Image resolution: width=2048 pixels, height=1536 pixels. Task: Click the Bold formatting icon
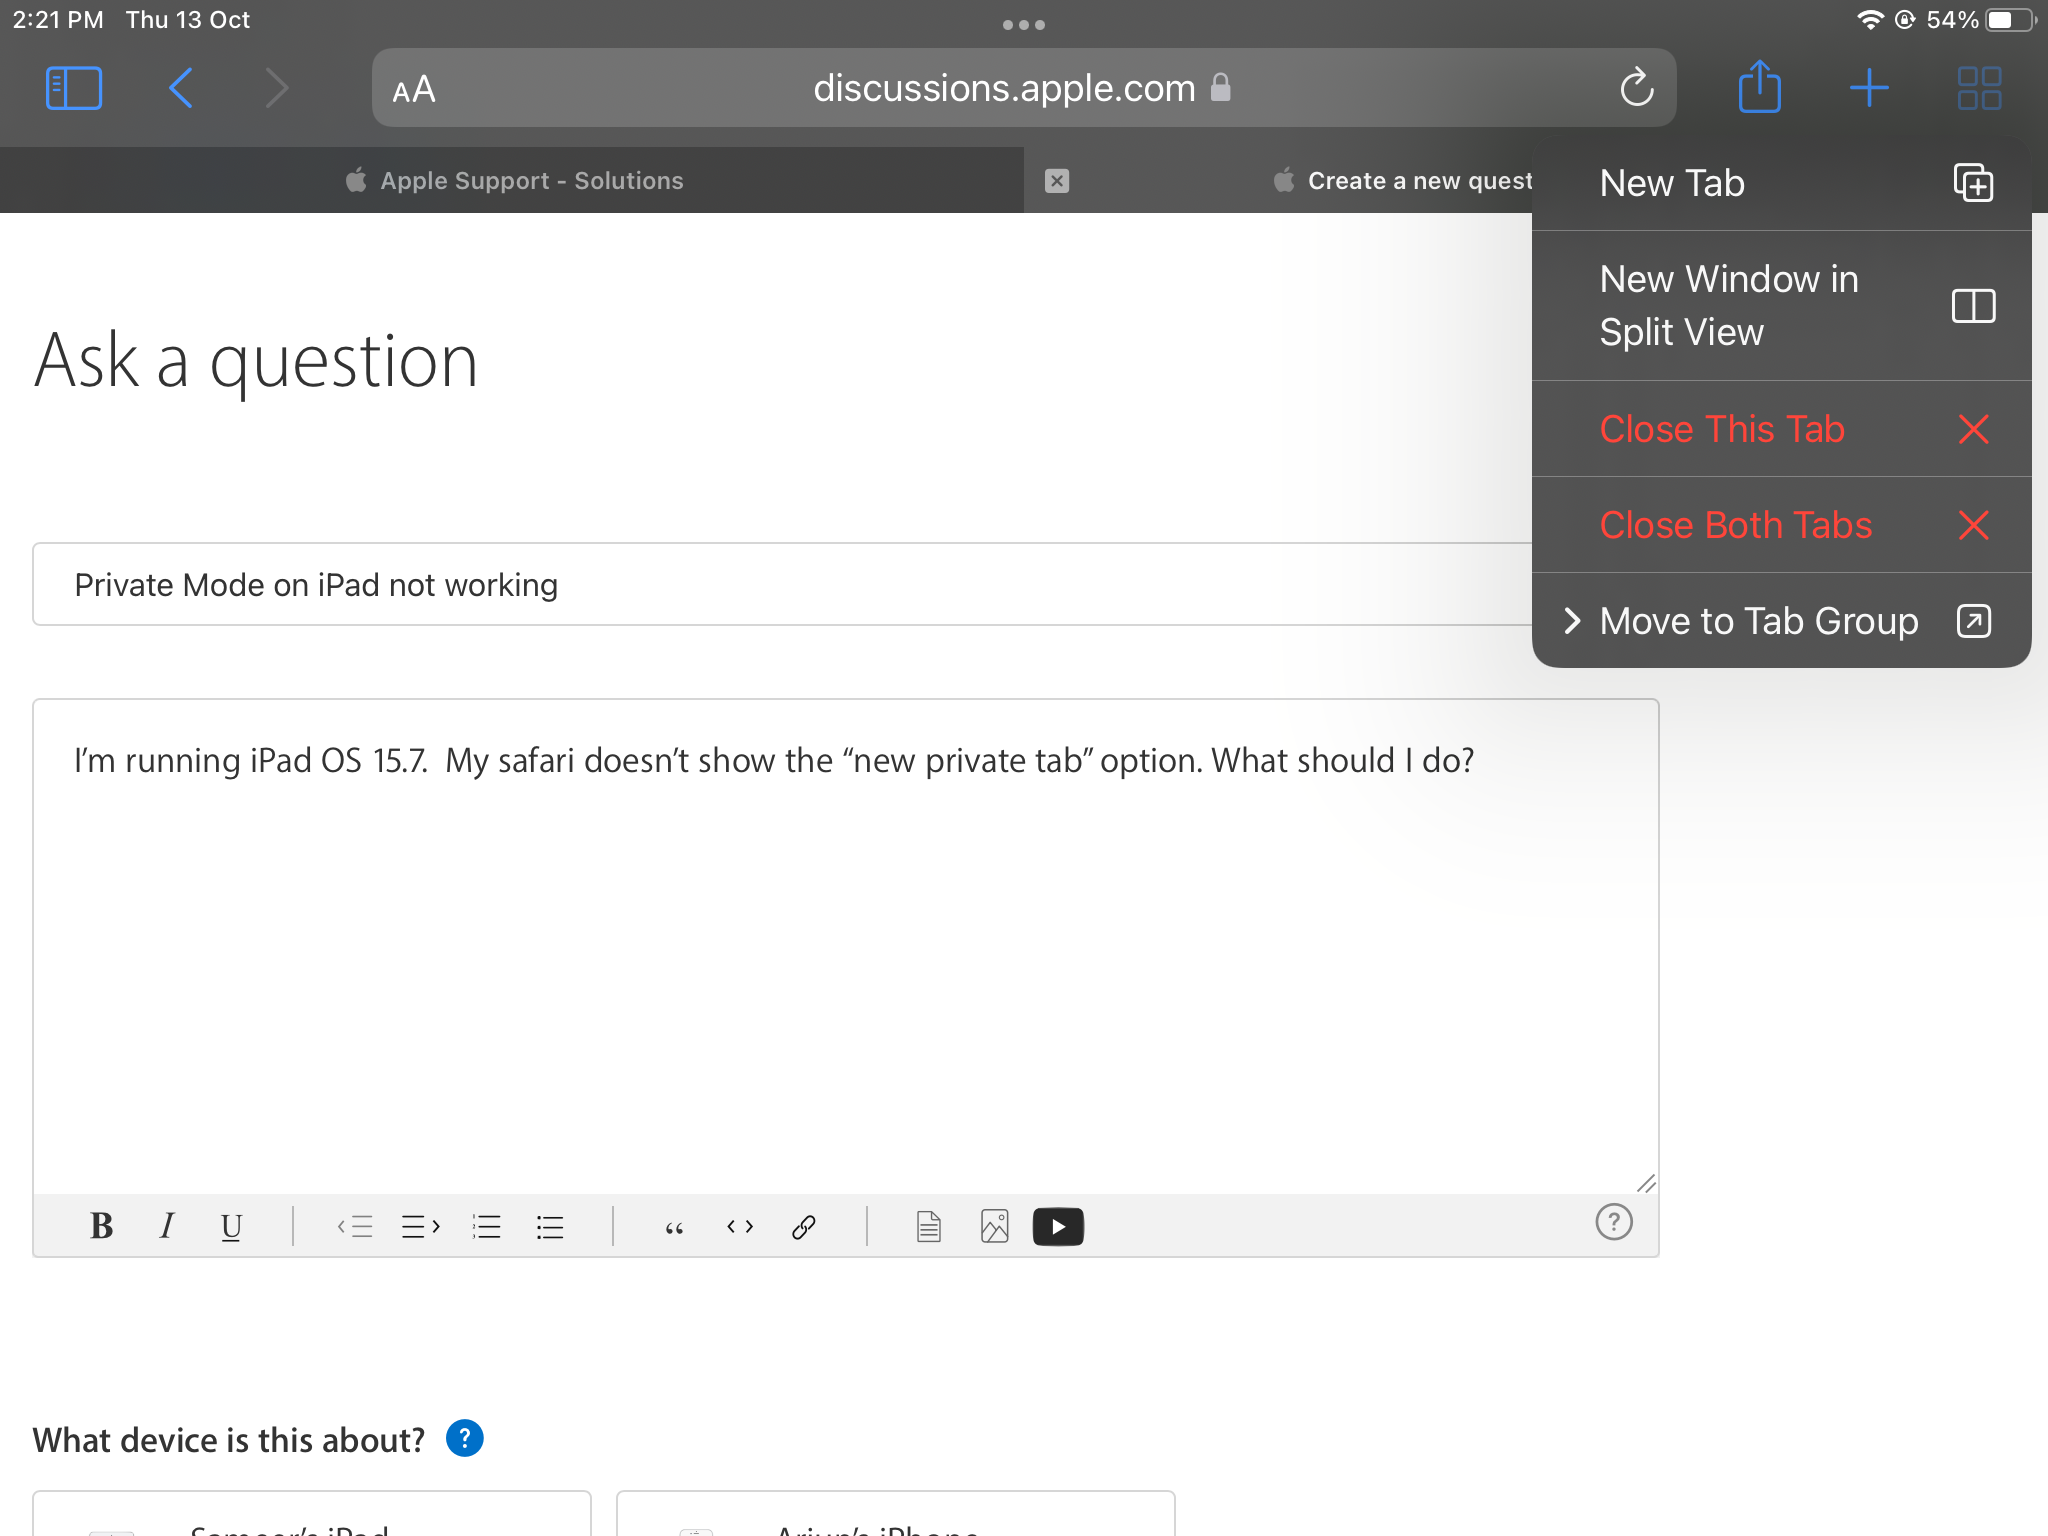pos(100,1225)
